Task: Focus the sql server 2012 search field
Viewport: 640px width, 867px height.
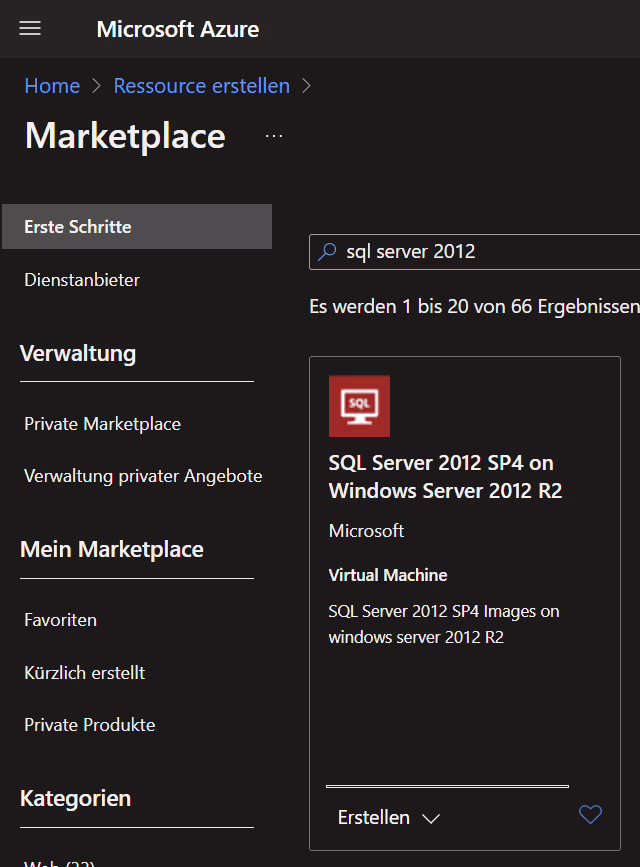Action: [x=475, y=252]
